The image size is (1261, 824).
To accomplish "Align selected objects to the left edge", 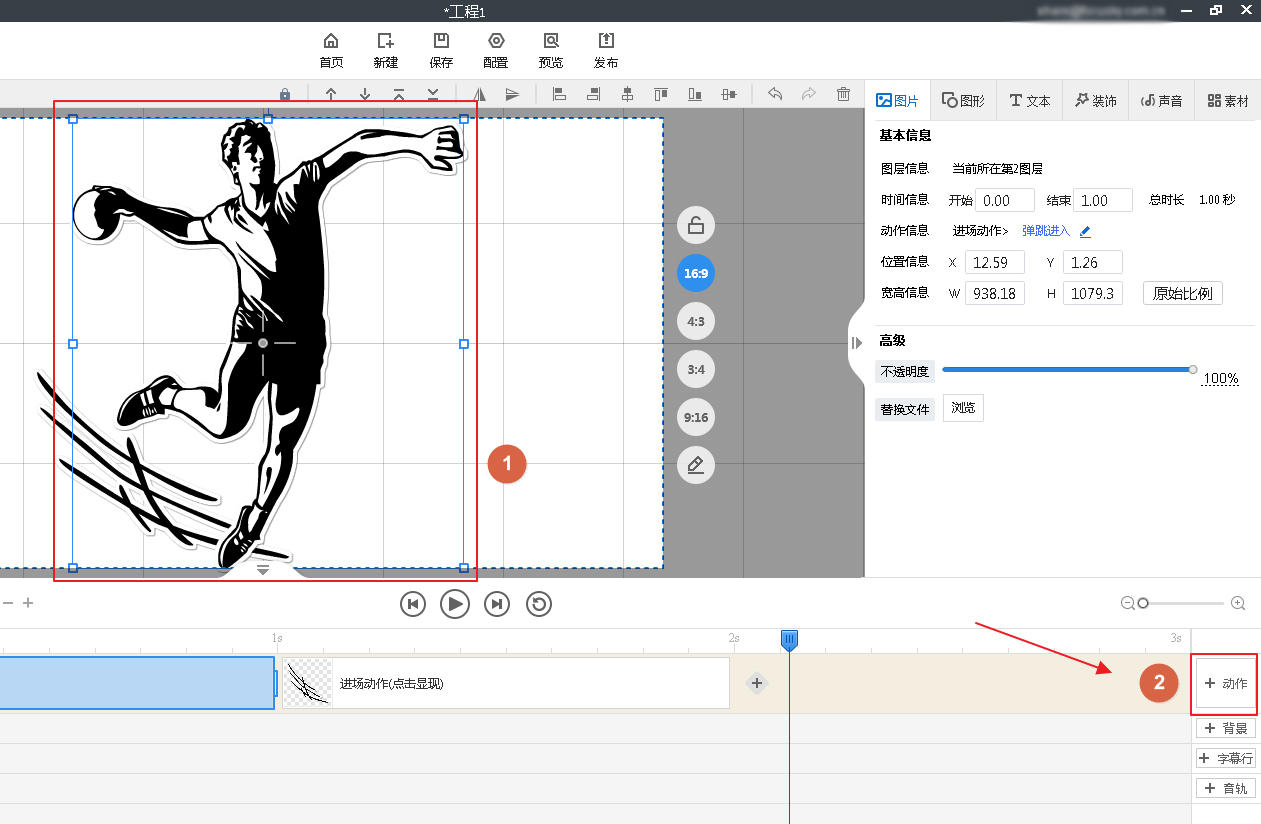I will click(x=559, y=94).
